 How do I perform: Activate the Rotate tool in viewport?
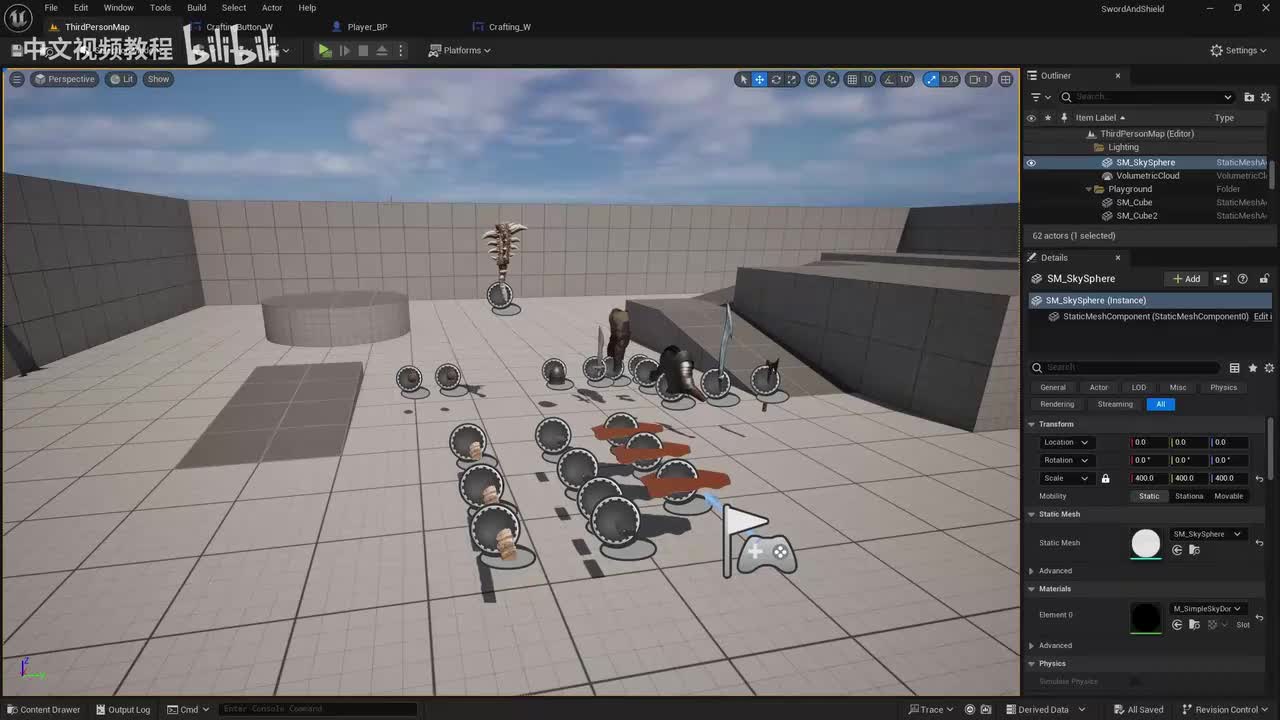(x=776, y=79)
